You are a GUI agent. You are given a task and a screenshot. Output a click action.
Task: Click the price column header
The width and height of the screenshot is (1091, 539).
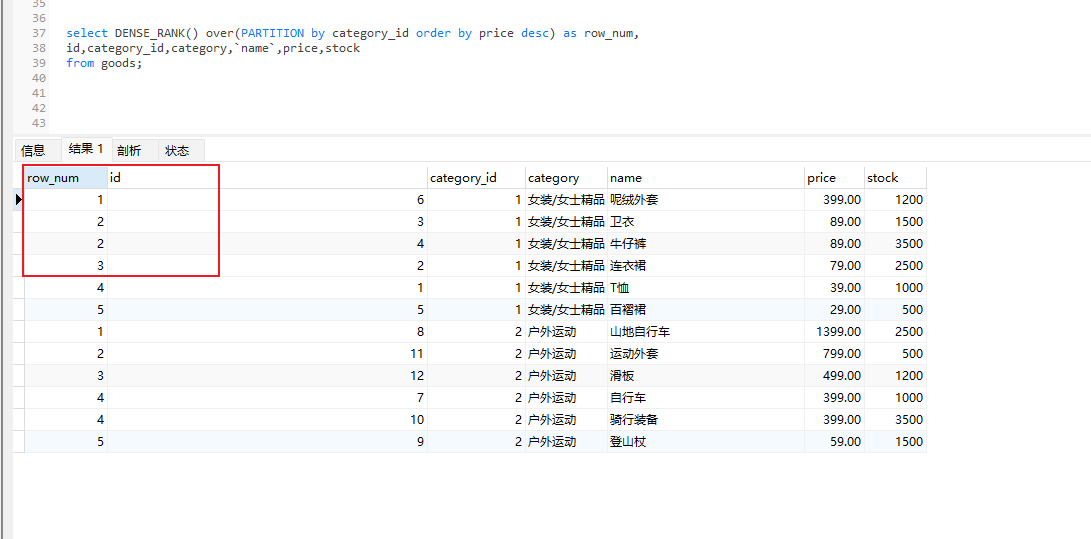834,178
